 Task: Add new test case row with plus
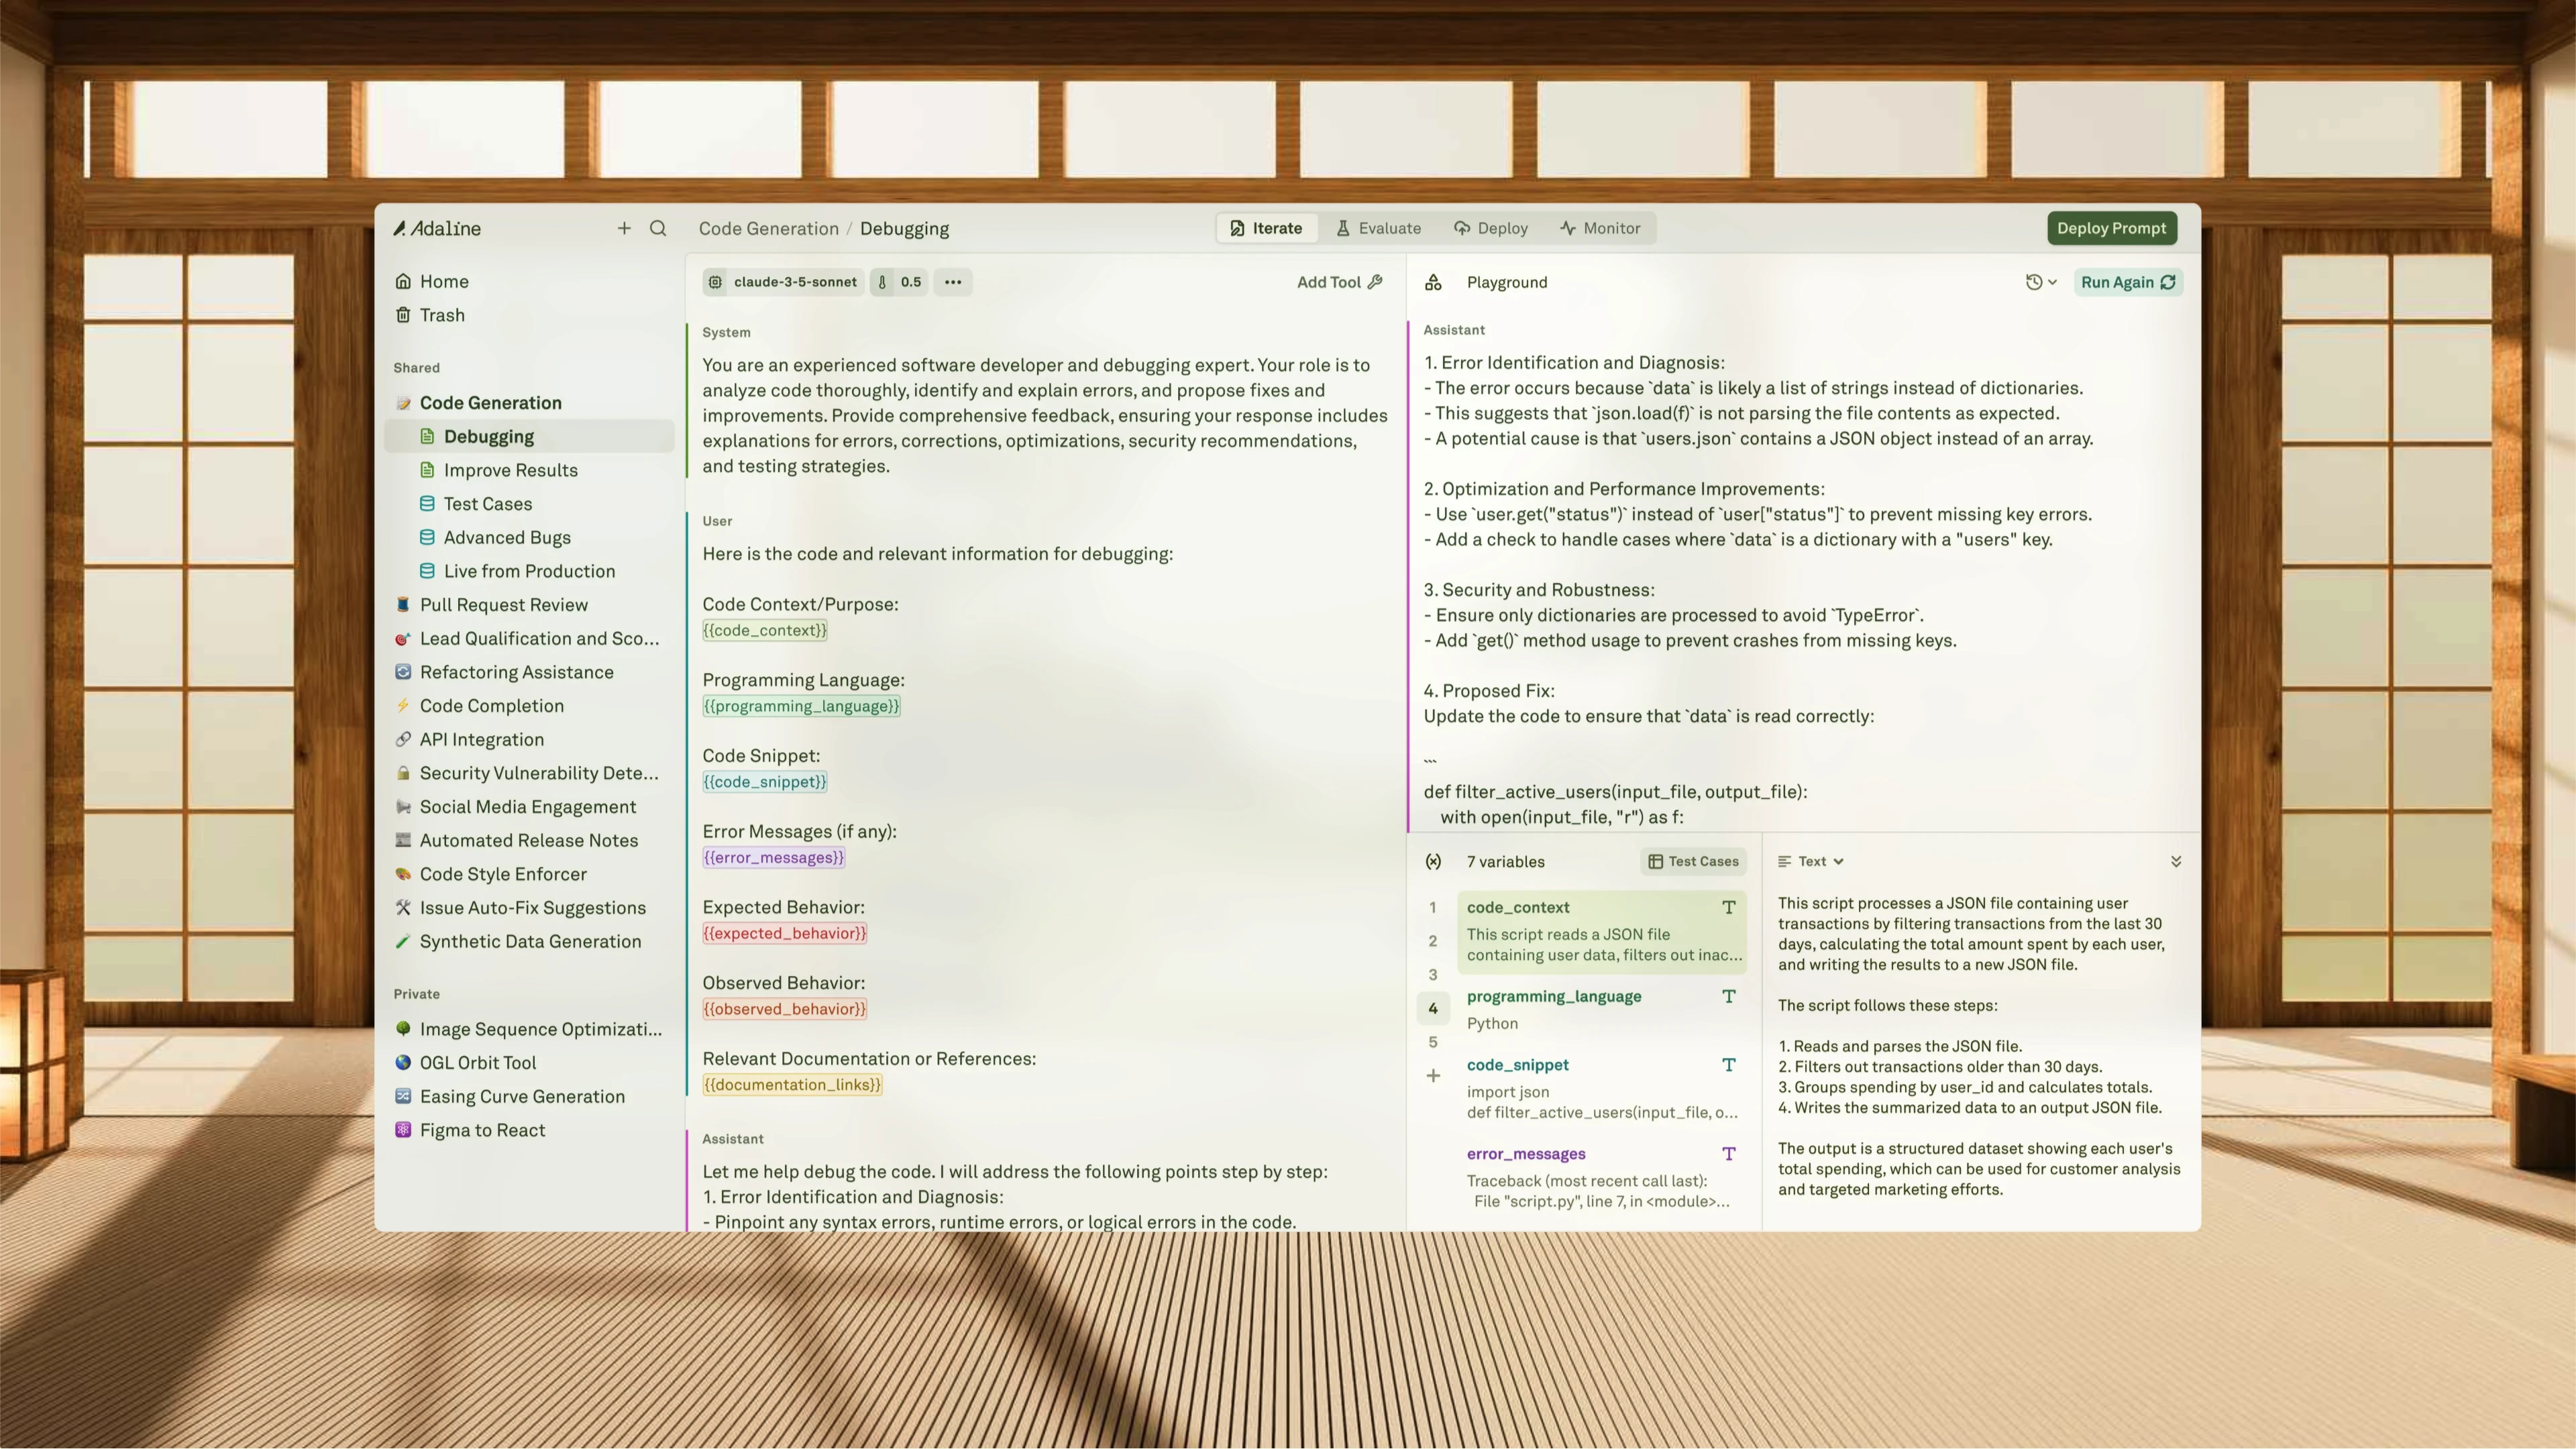coord(1433,1076)
